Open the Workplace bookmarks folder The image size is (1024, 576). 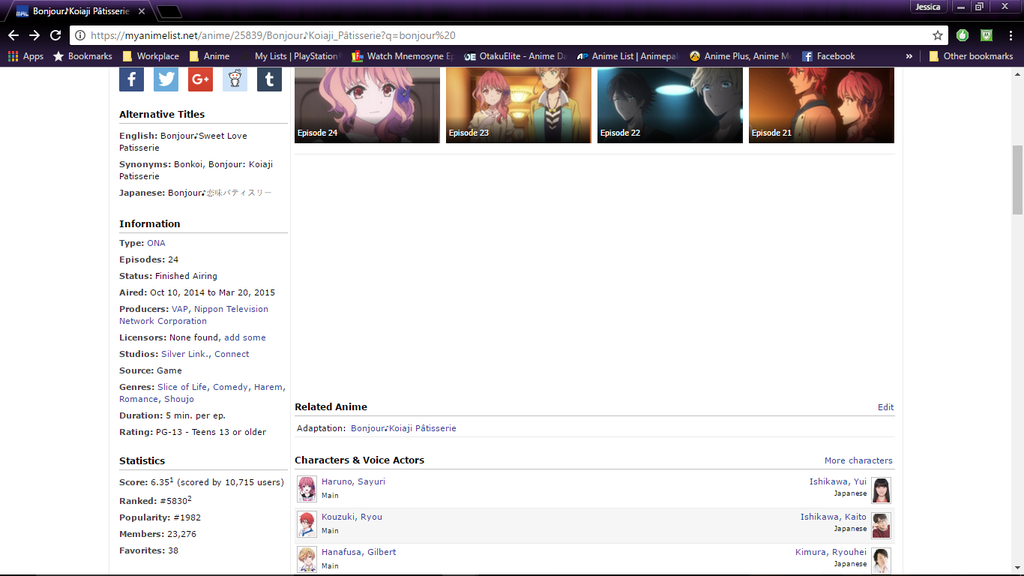pos(151,56)
